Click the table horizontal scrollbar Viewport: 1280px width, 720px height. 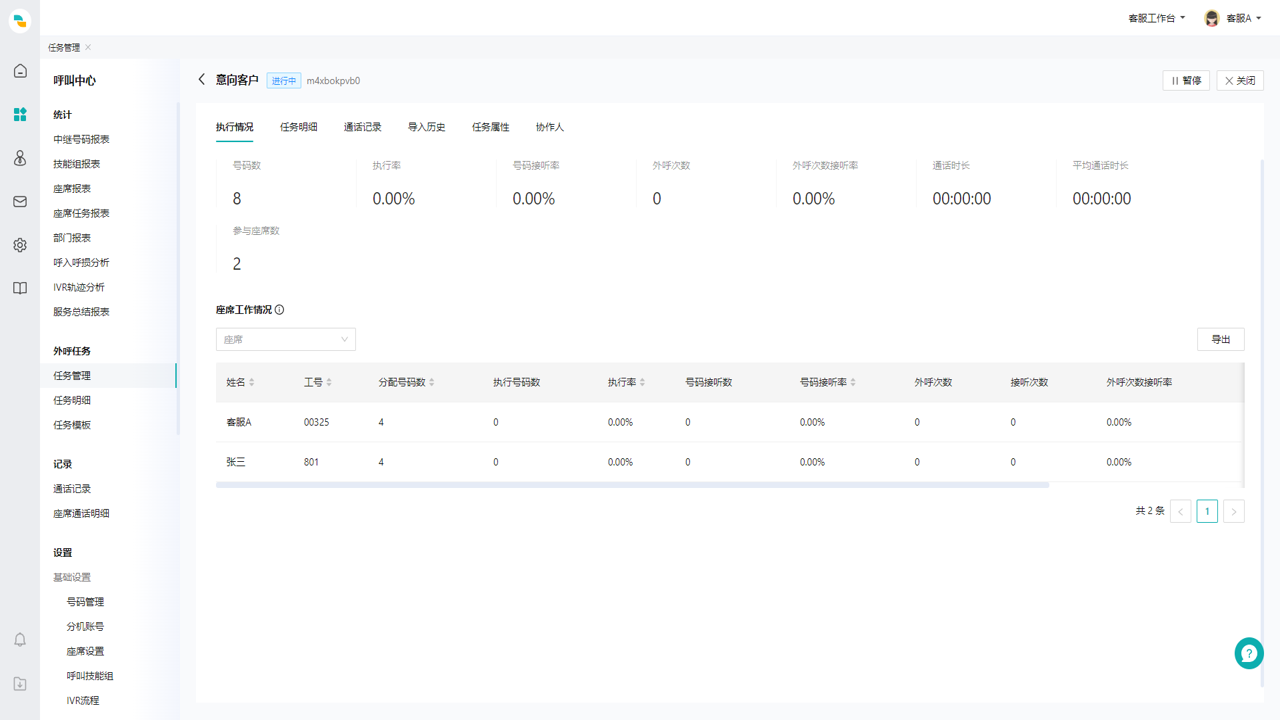[632, 485]
